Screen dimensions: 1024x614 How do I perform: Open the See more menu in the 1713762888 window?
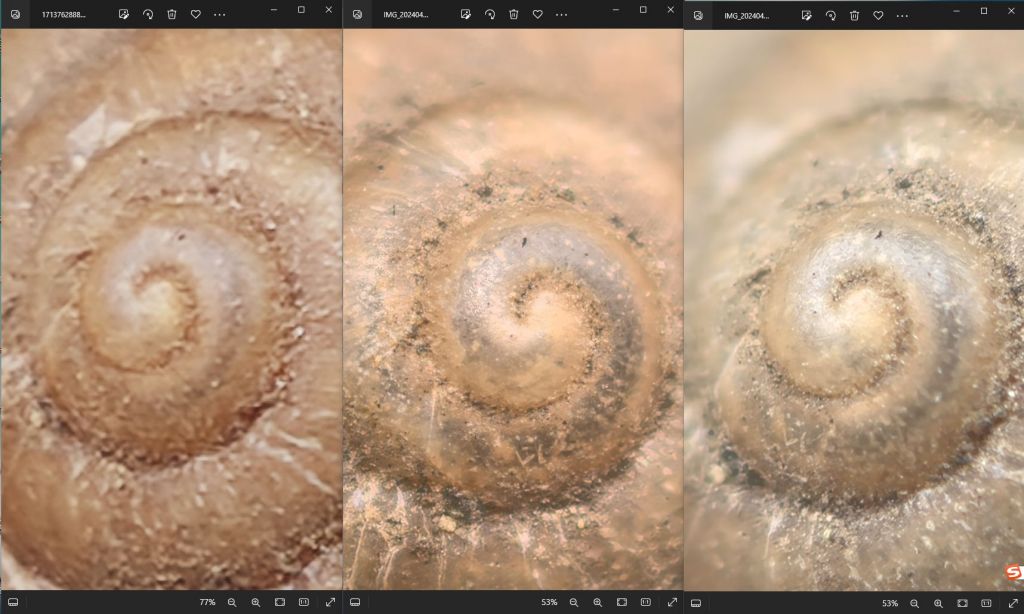(x=220, y=14)
